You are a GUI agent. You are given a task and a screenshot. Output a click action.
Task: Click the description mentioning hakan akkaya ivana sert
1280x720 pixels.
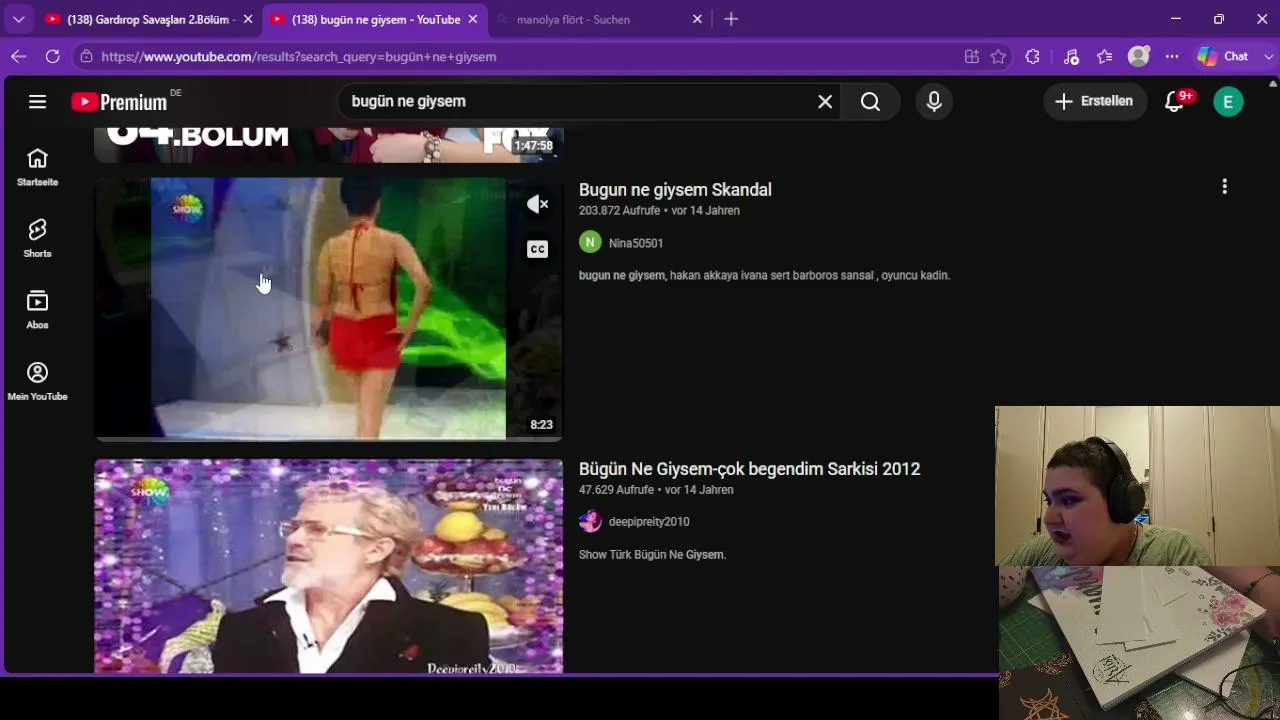764,275
